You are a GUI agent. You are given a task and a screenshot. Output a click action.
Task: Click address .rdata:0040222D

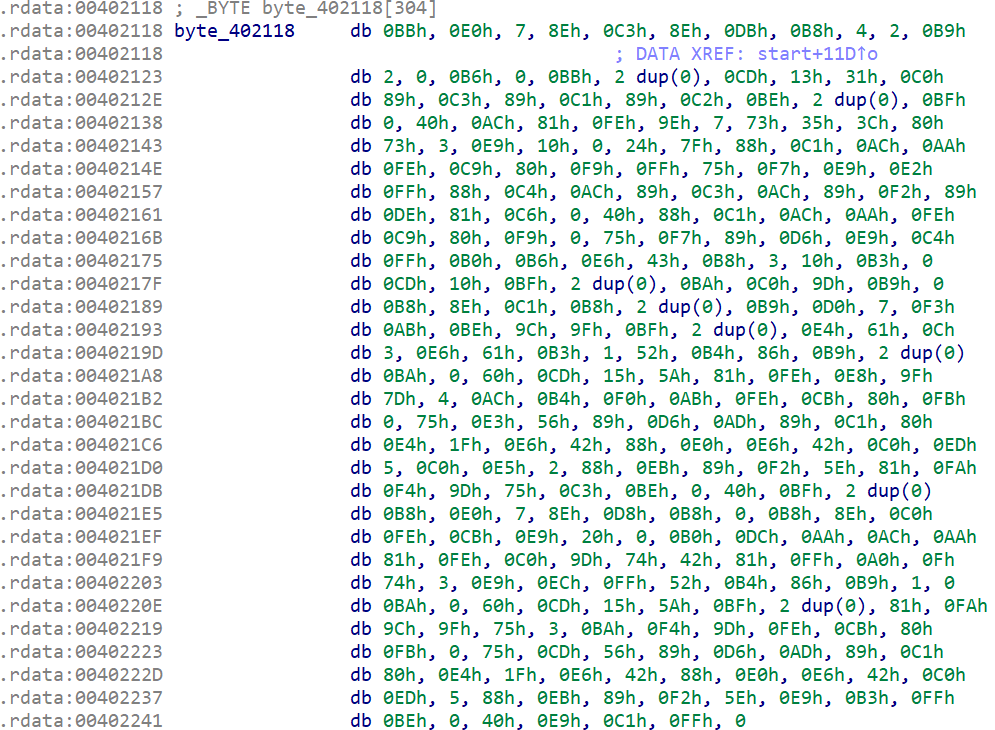click(x=81, y=675)
